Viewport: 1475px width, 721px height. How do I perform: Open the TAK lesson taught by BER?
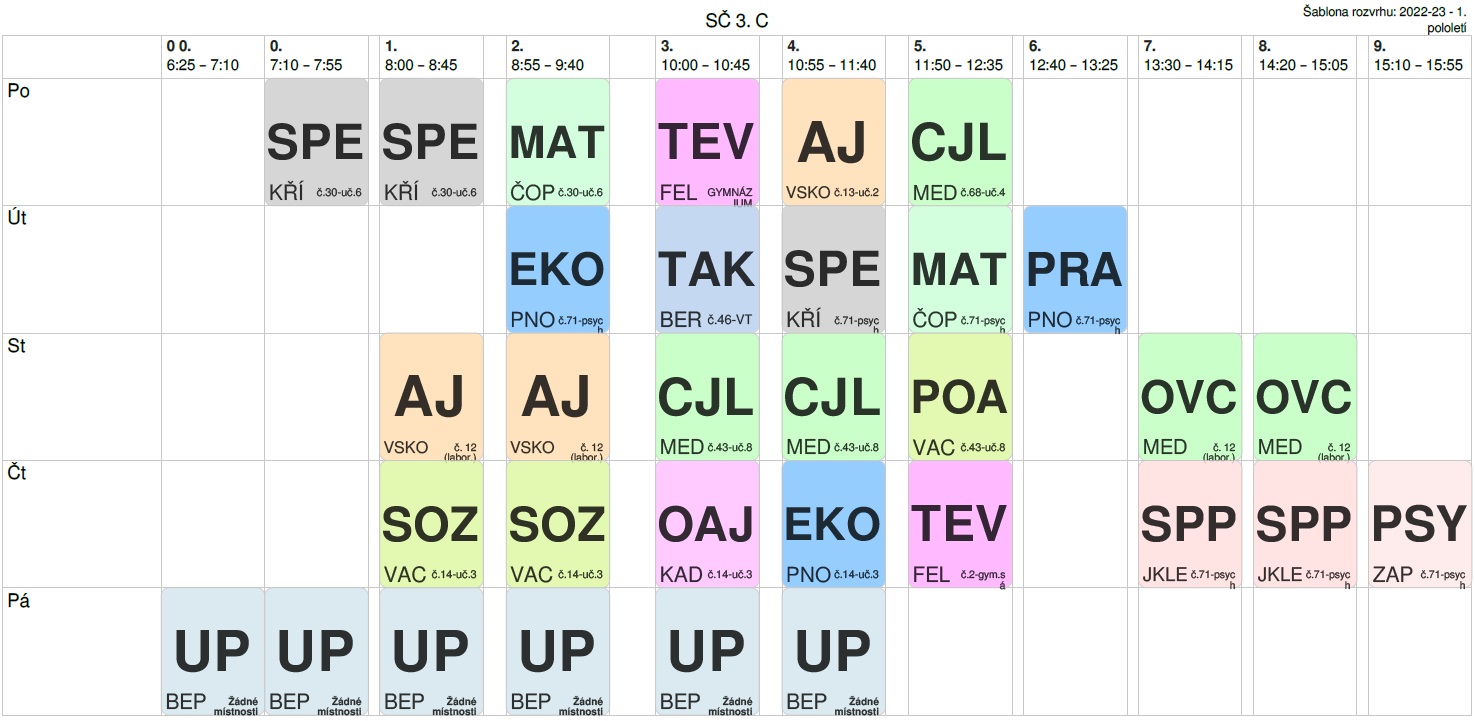tap(707, 269)
